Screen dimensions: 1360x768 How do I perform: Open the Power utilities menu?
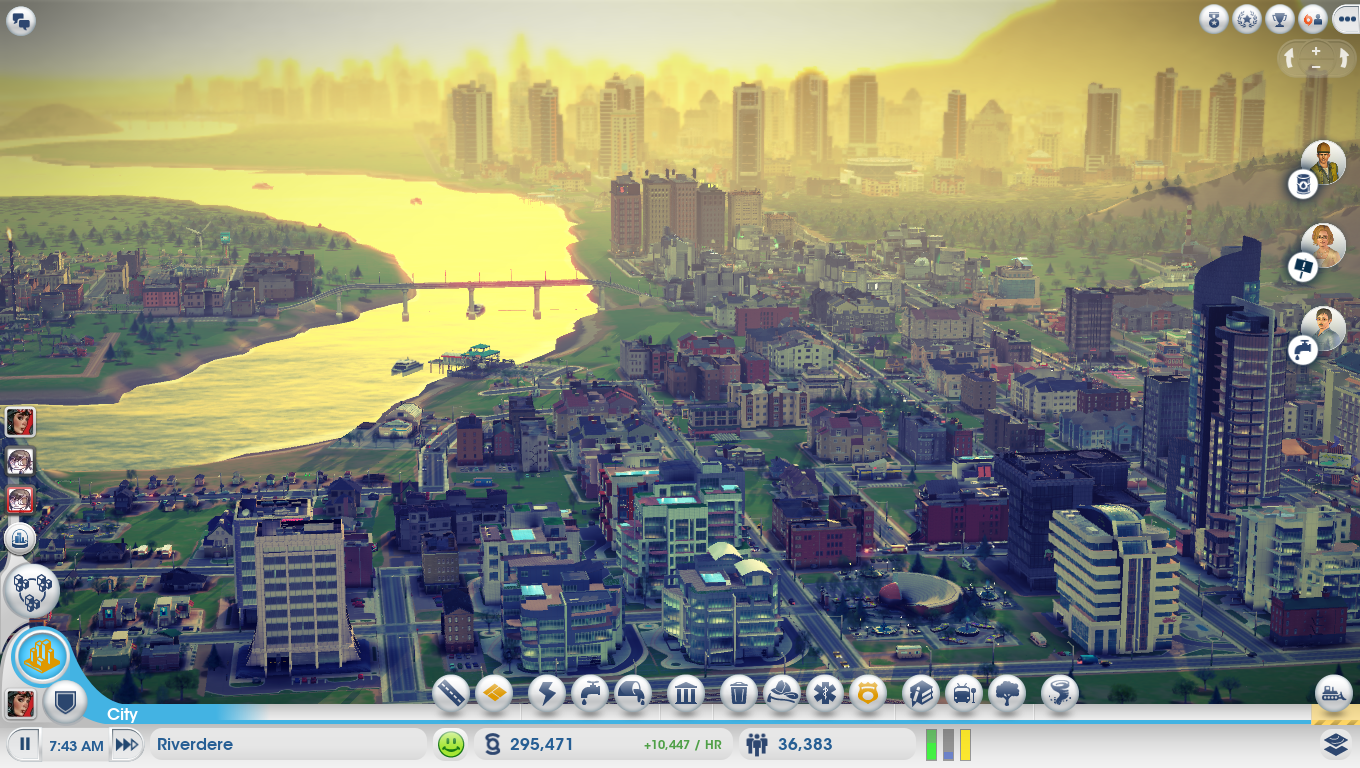(x=547, y=692)
